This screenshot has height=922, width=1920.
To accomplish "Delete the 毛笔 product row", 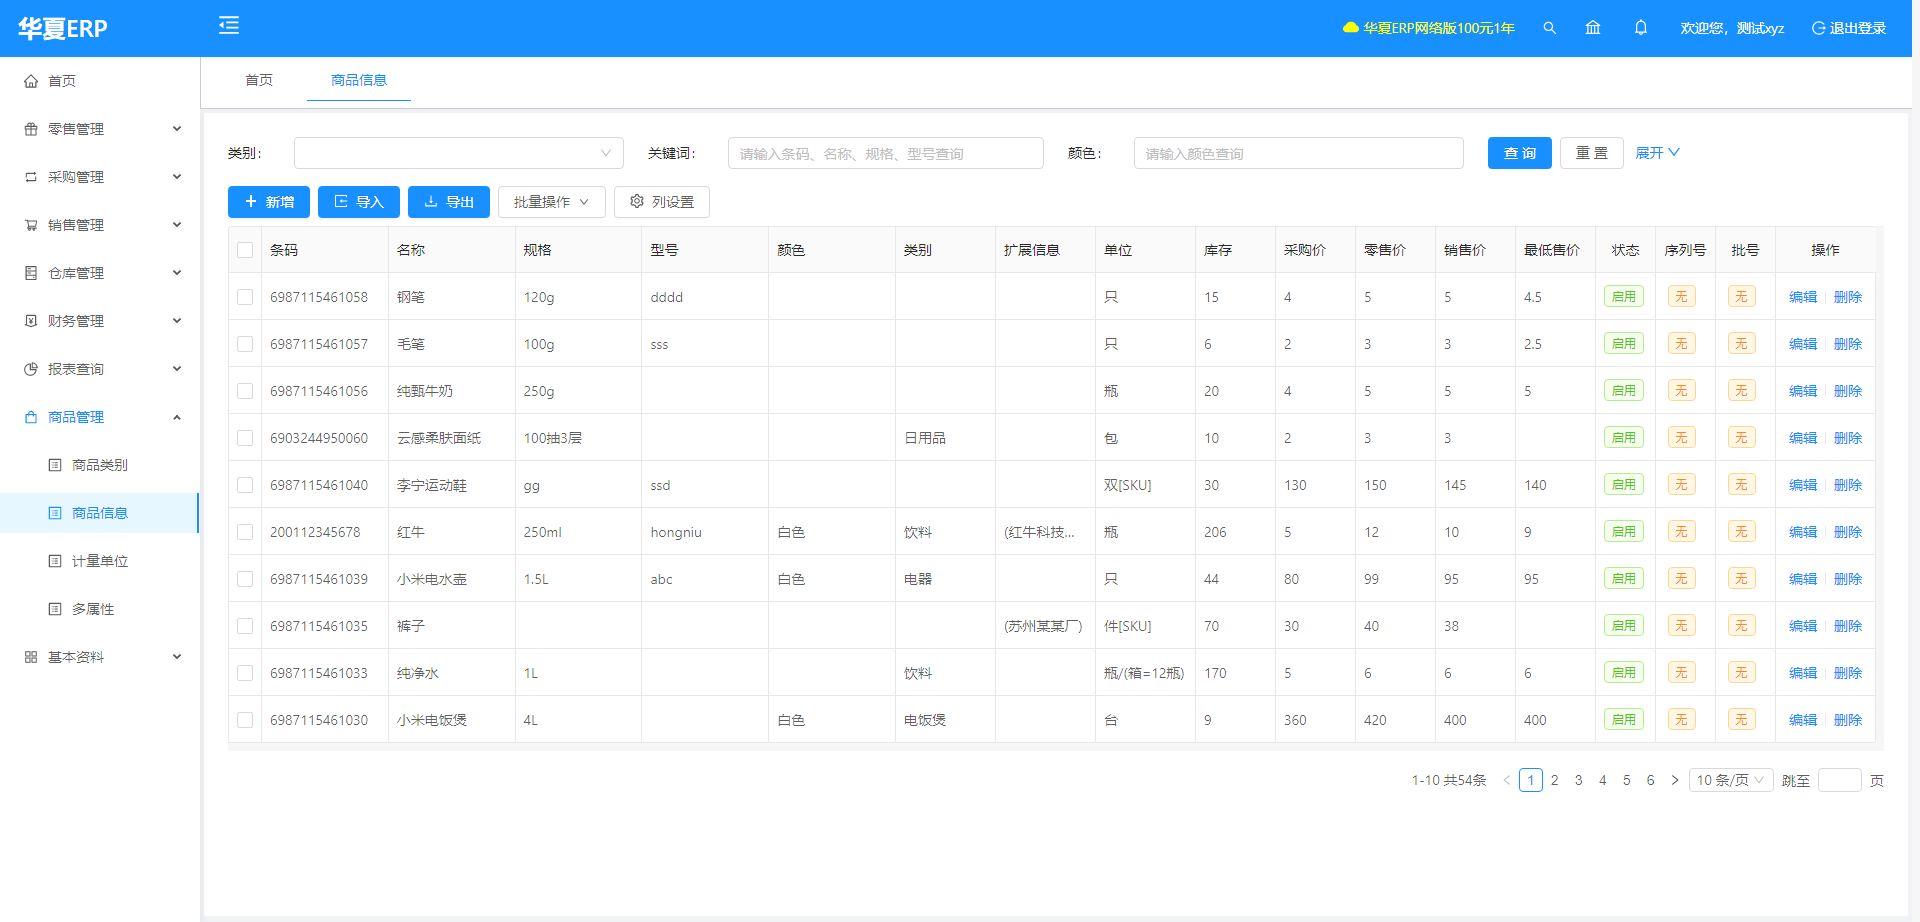I will (x=1848, y=344).
